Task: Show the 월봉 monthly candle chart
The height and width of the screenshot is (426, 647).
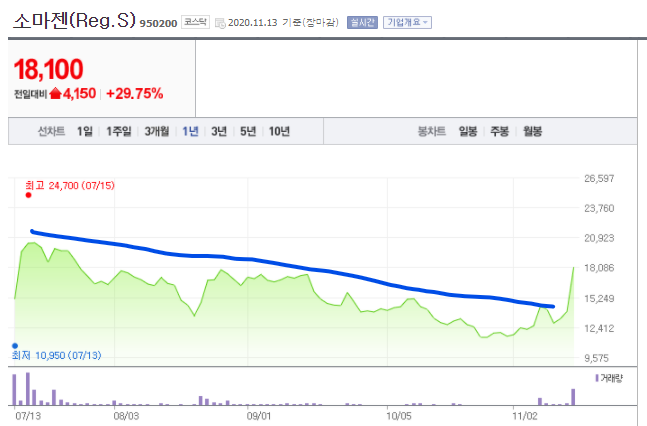Action: coord(533,131)
